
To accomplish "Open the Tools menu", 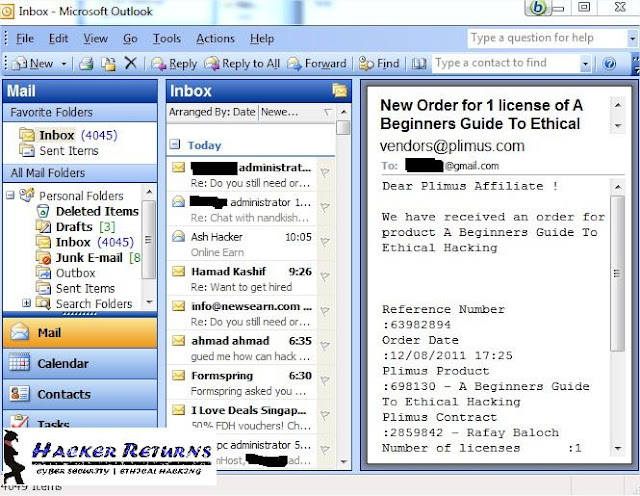I will click(x=167, y=38).
